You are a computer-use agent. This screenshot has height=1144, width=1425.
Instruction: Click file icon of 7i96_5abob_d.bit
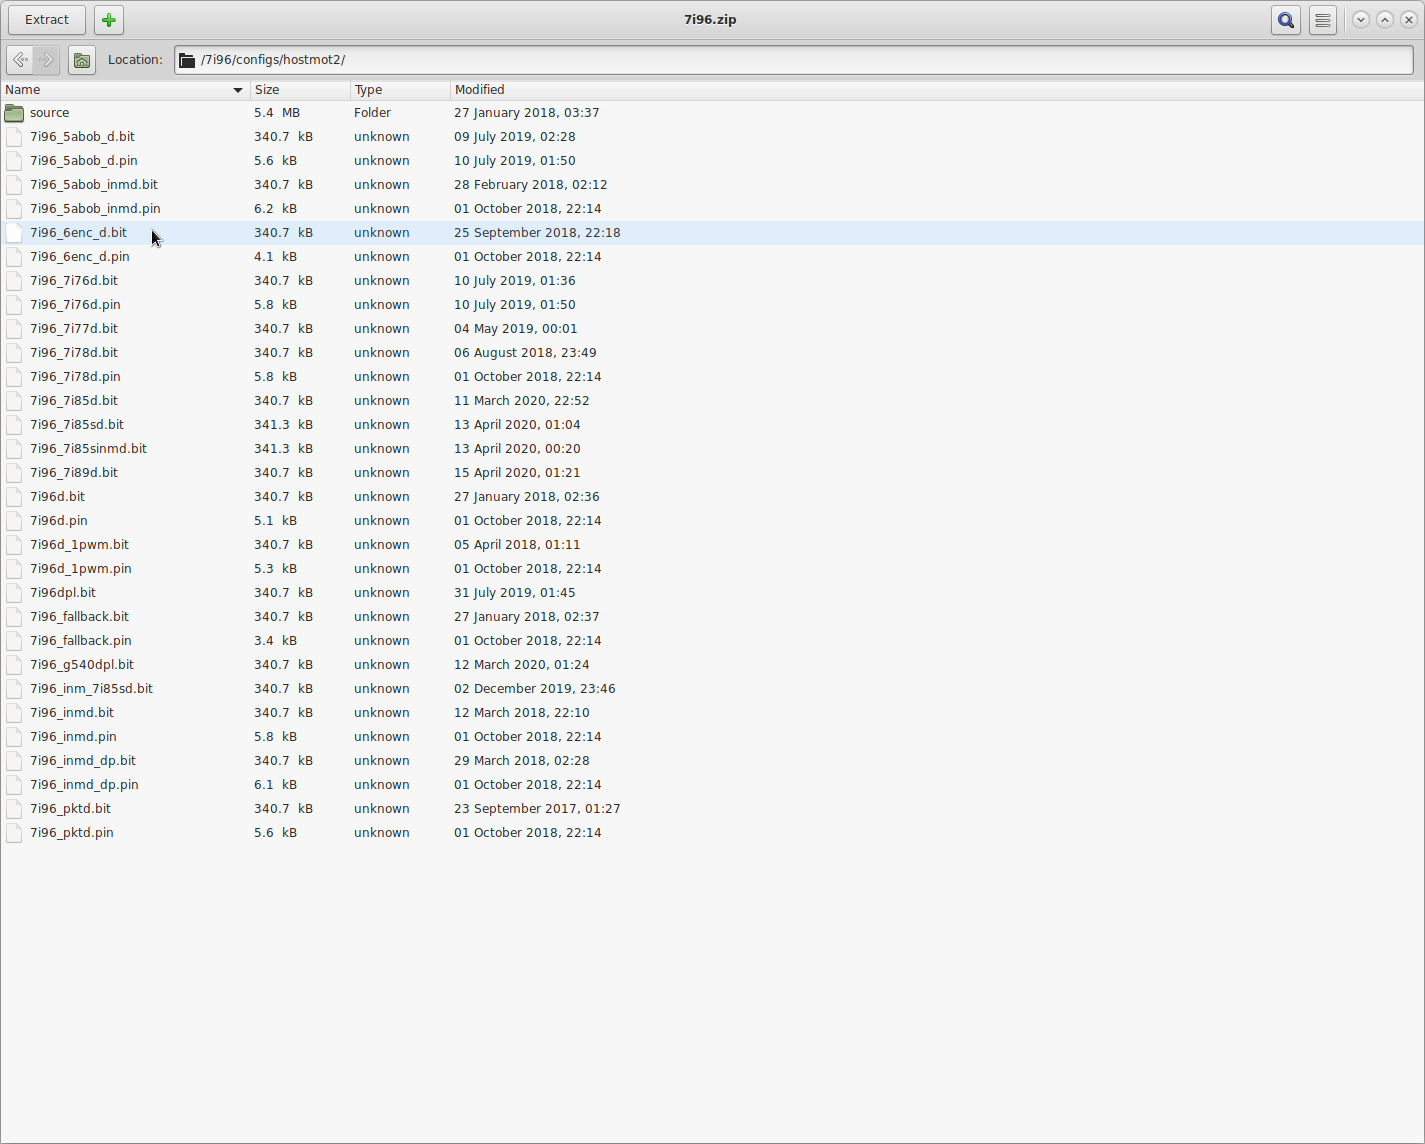coord(14,137)
